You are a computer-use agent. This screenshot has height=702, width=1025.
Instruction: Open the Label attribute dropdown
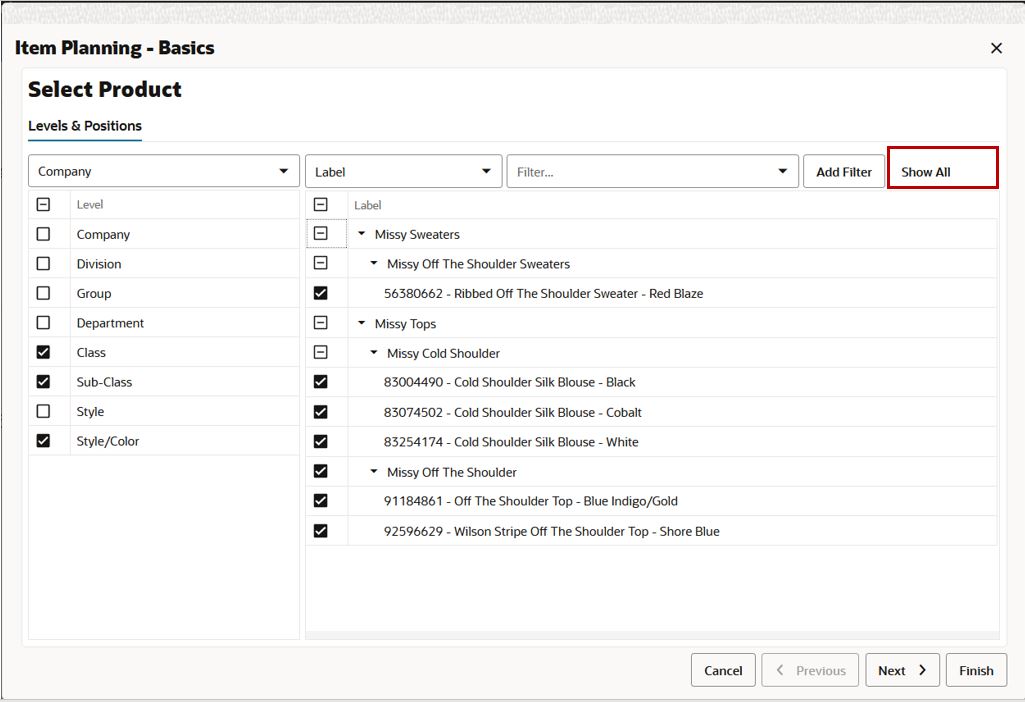pos(403,171)
